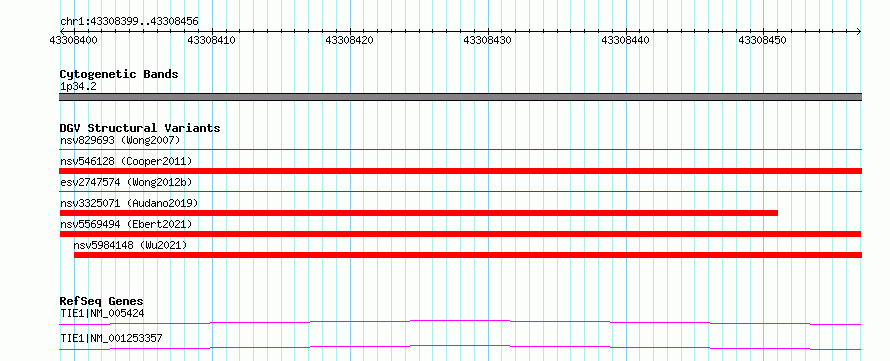Click the magenta line for TIE1|NM_001253357

[x=460, y=347]
